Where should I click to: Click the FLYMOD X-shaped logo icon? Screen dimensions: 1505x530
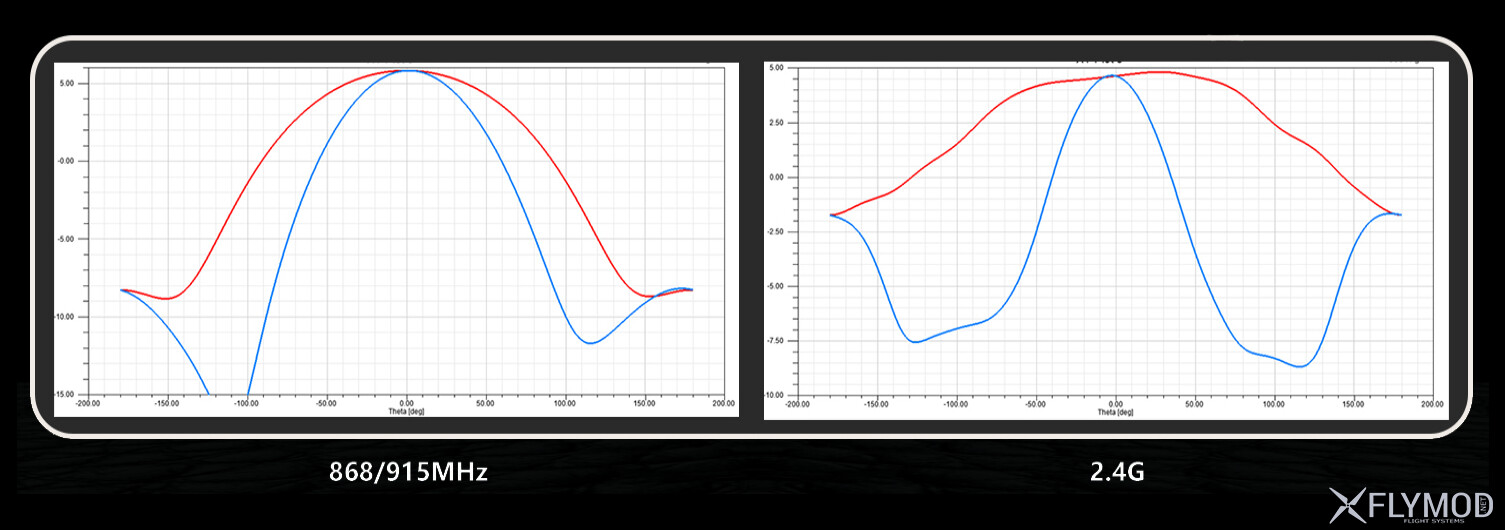pos(1348,506)
